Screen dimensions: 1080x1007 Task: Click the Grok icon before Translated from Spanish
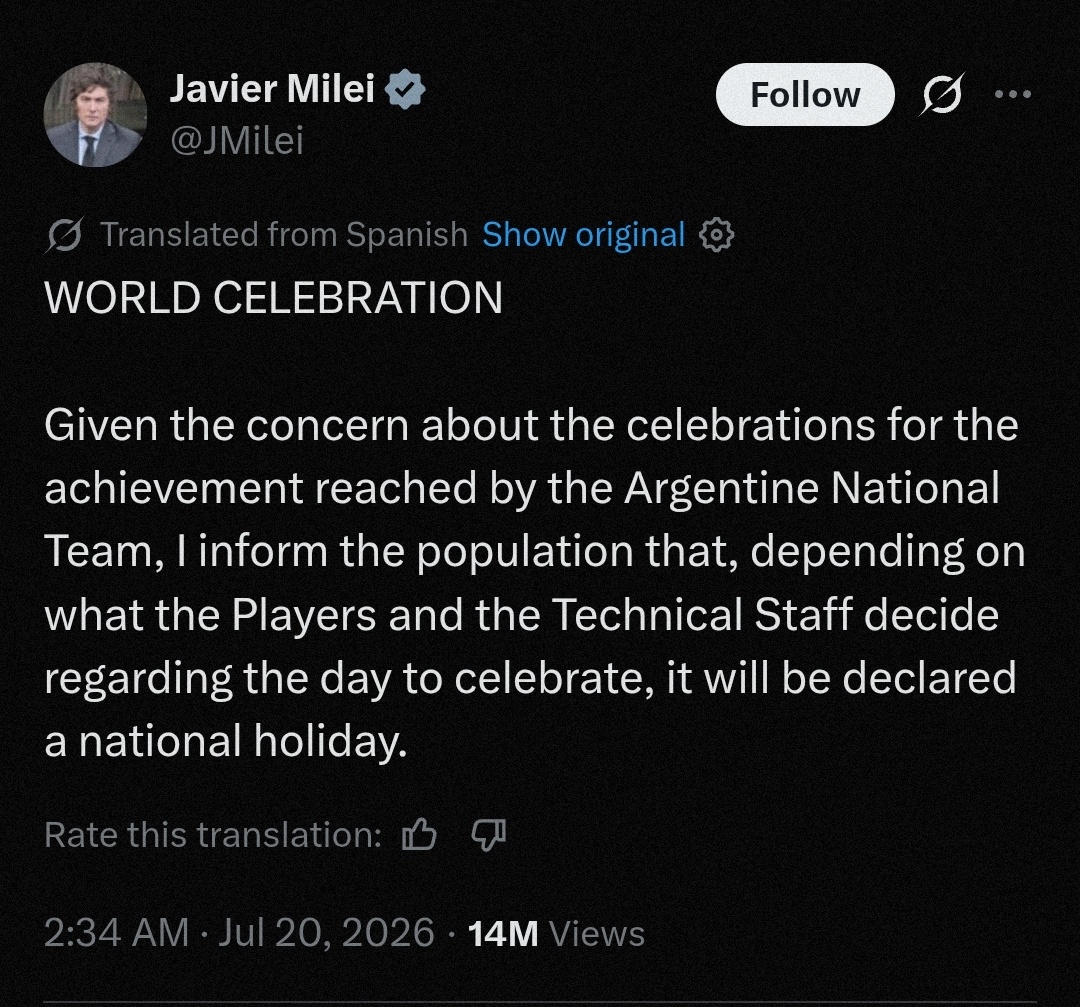point(65,235)
